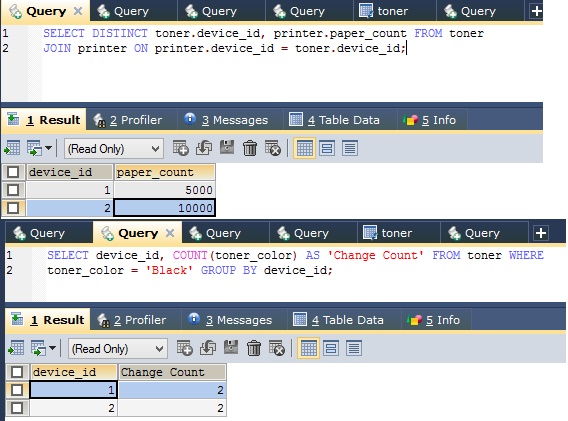Viewport: 568px width, 421px height.
Task: Click cancel changes icon above Change Count grid
Action: [277, 348]
